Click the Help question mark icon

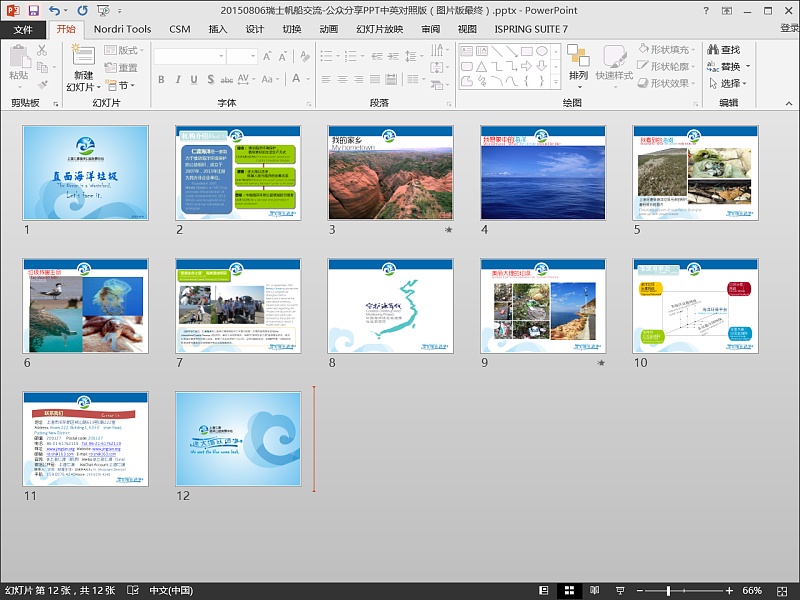[x=706, y=10]
